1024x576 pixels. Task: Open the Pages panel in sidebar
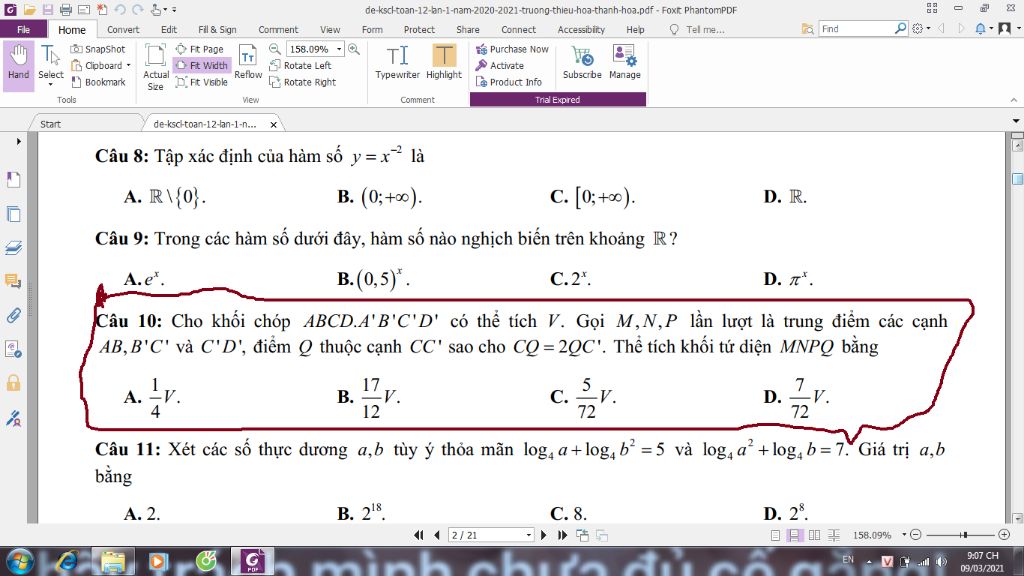13,214
